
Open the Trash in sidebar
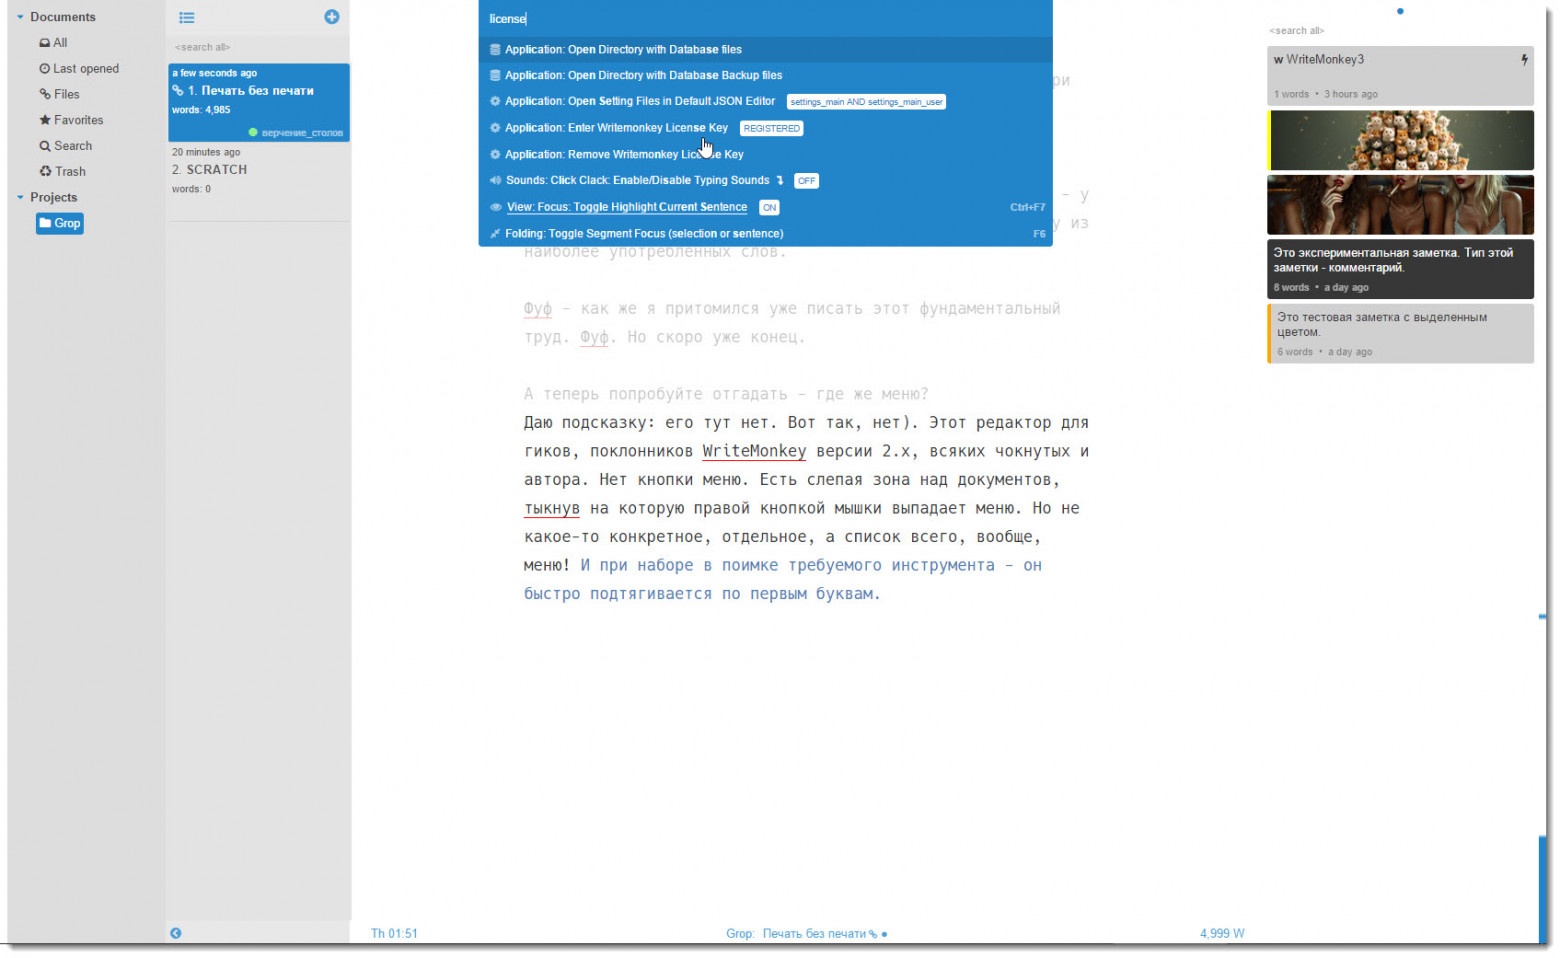pos(62,172)
